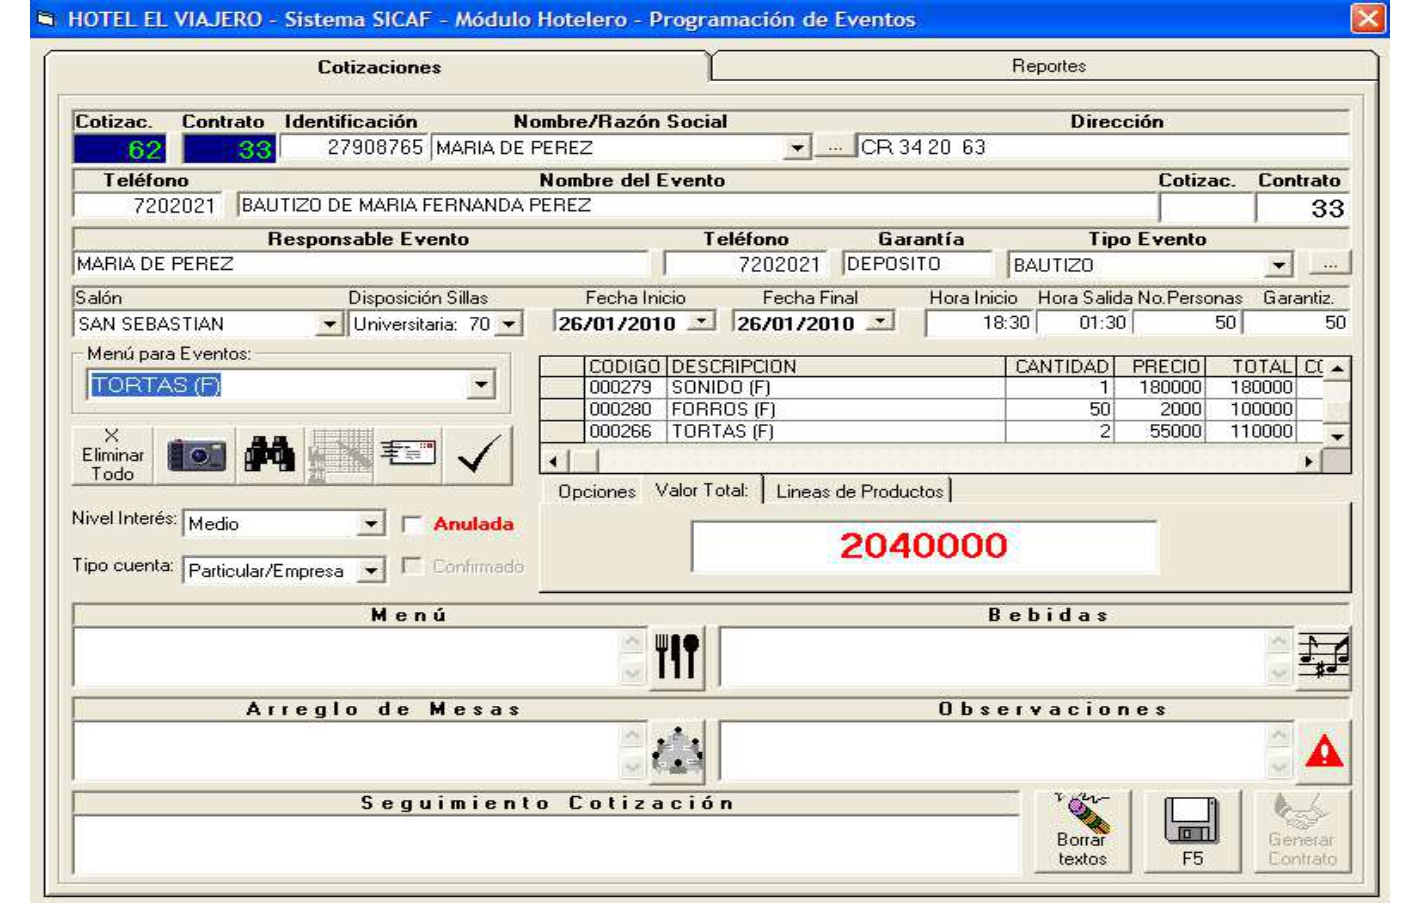Save with the F5 floppy disk button
This screenshot has width=1415, height=917.
tap(1192, 831)
